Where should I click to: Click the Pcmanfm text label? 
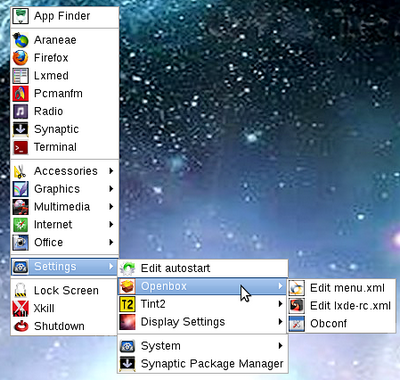click(x=58, y=93)
